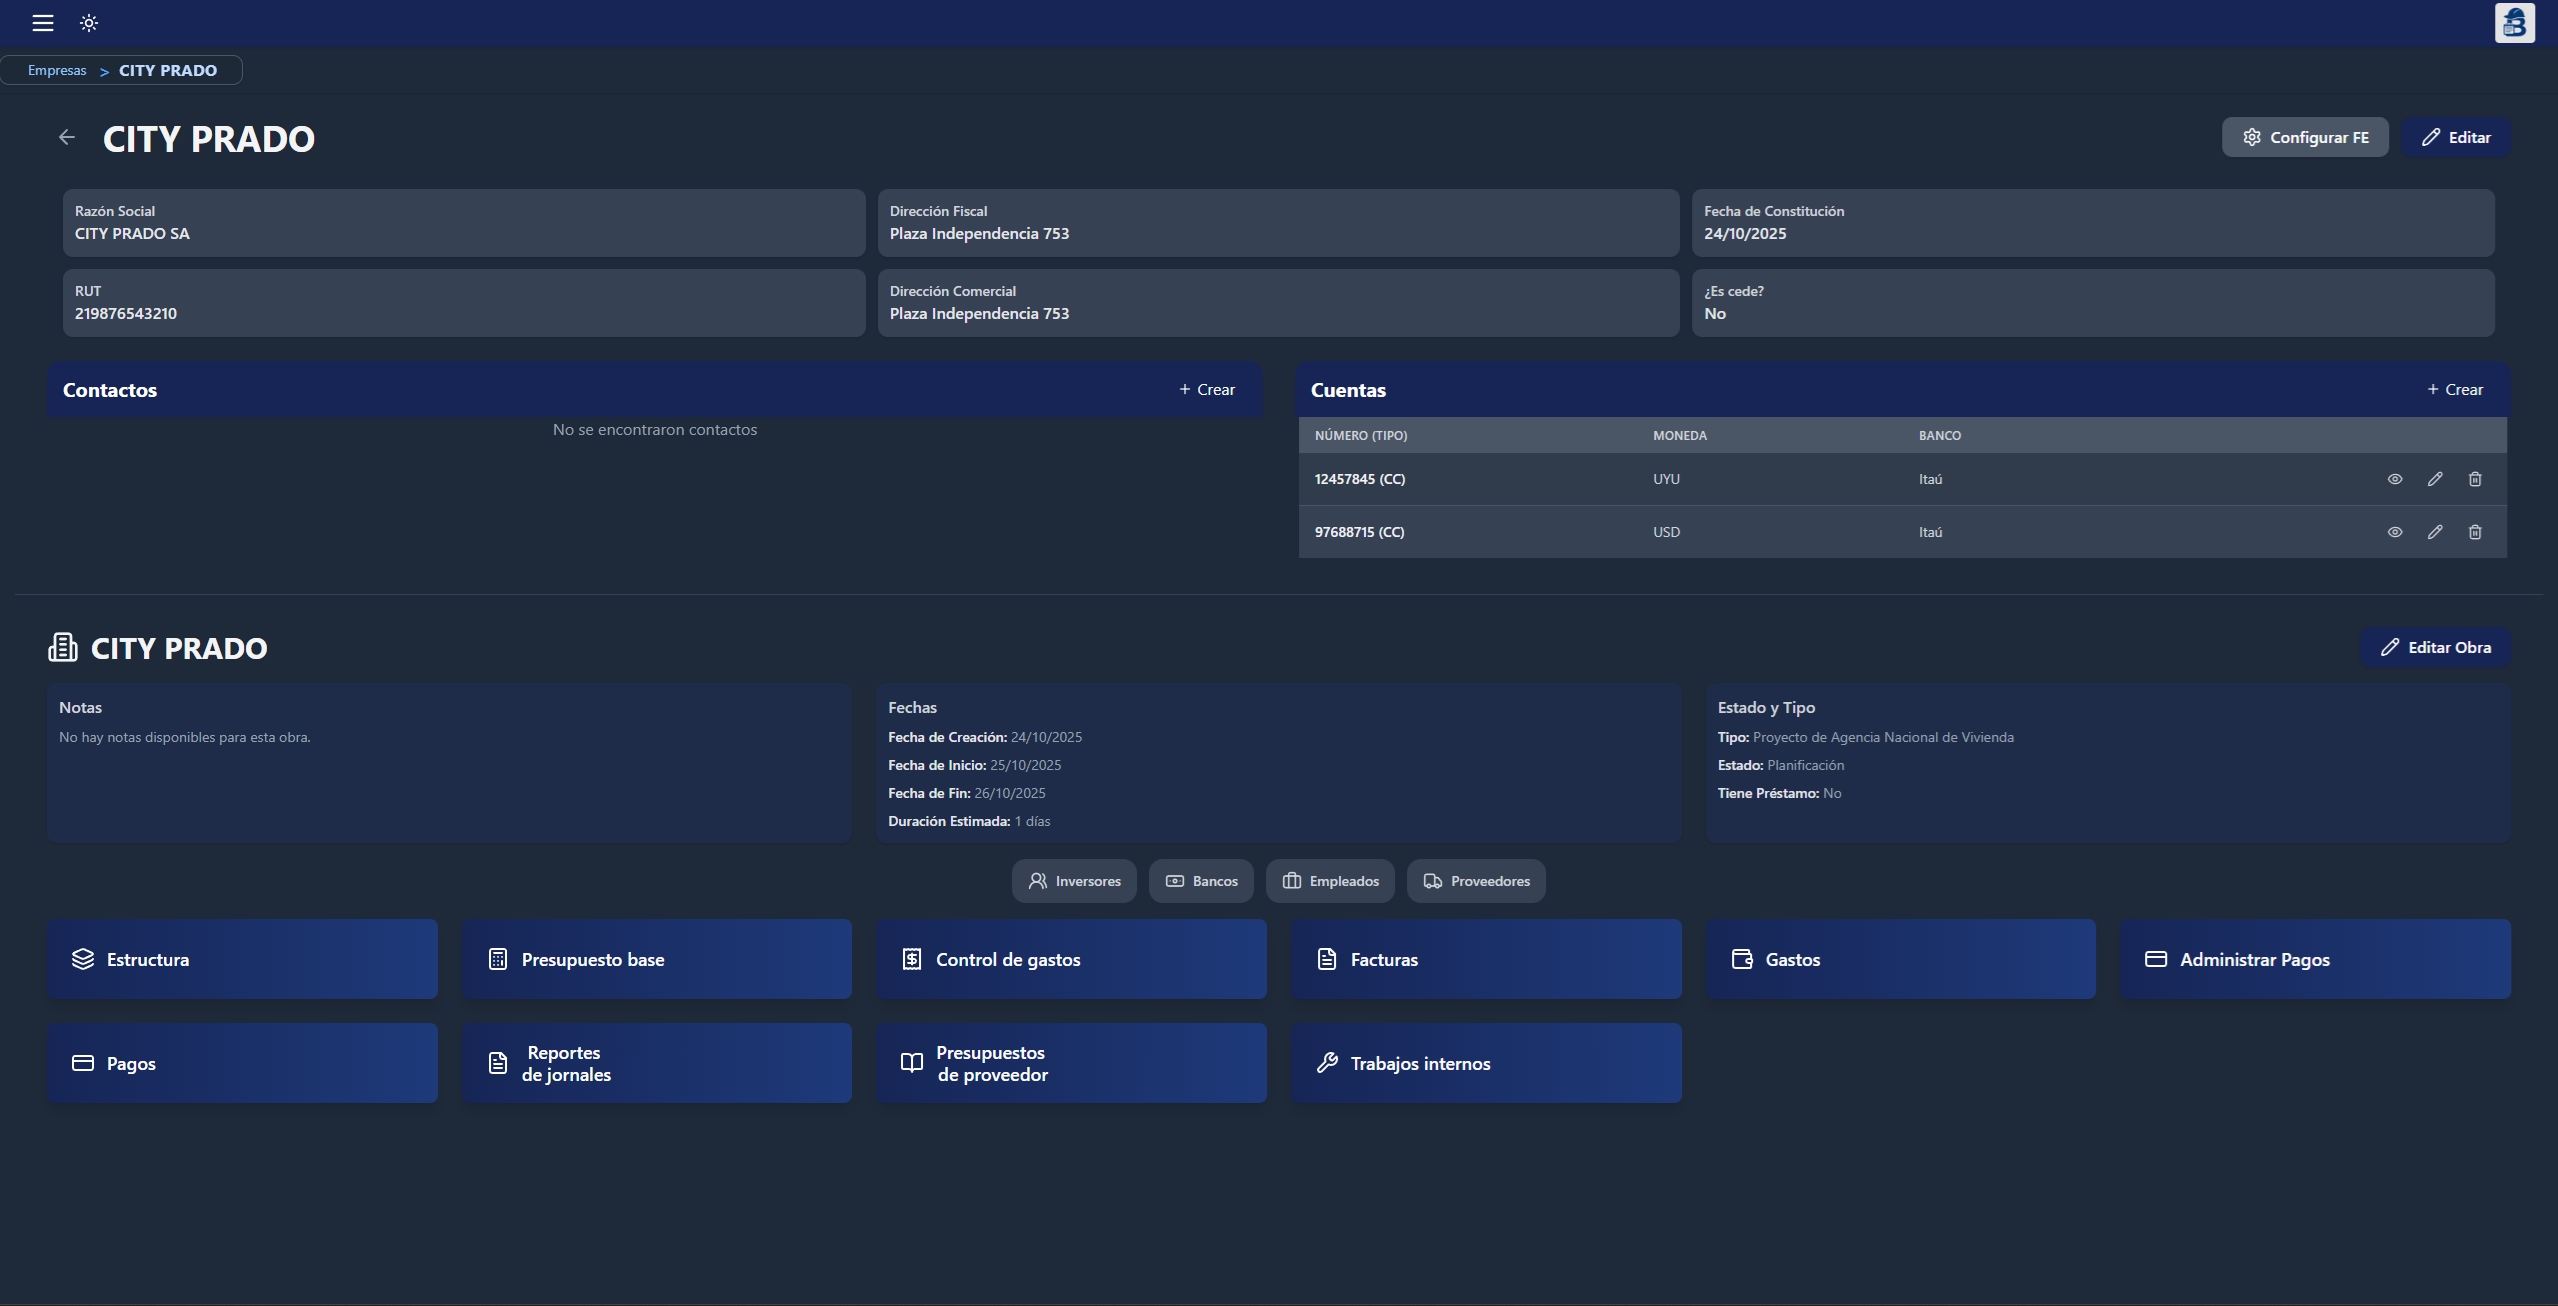Click the BANCO column header

[1940, 436]
